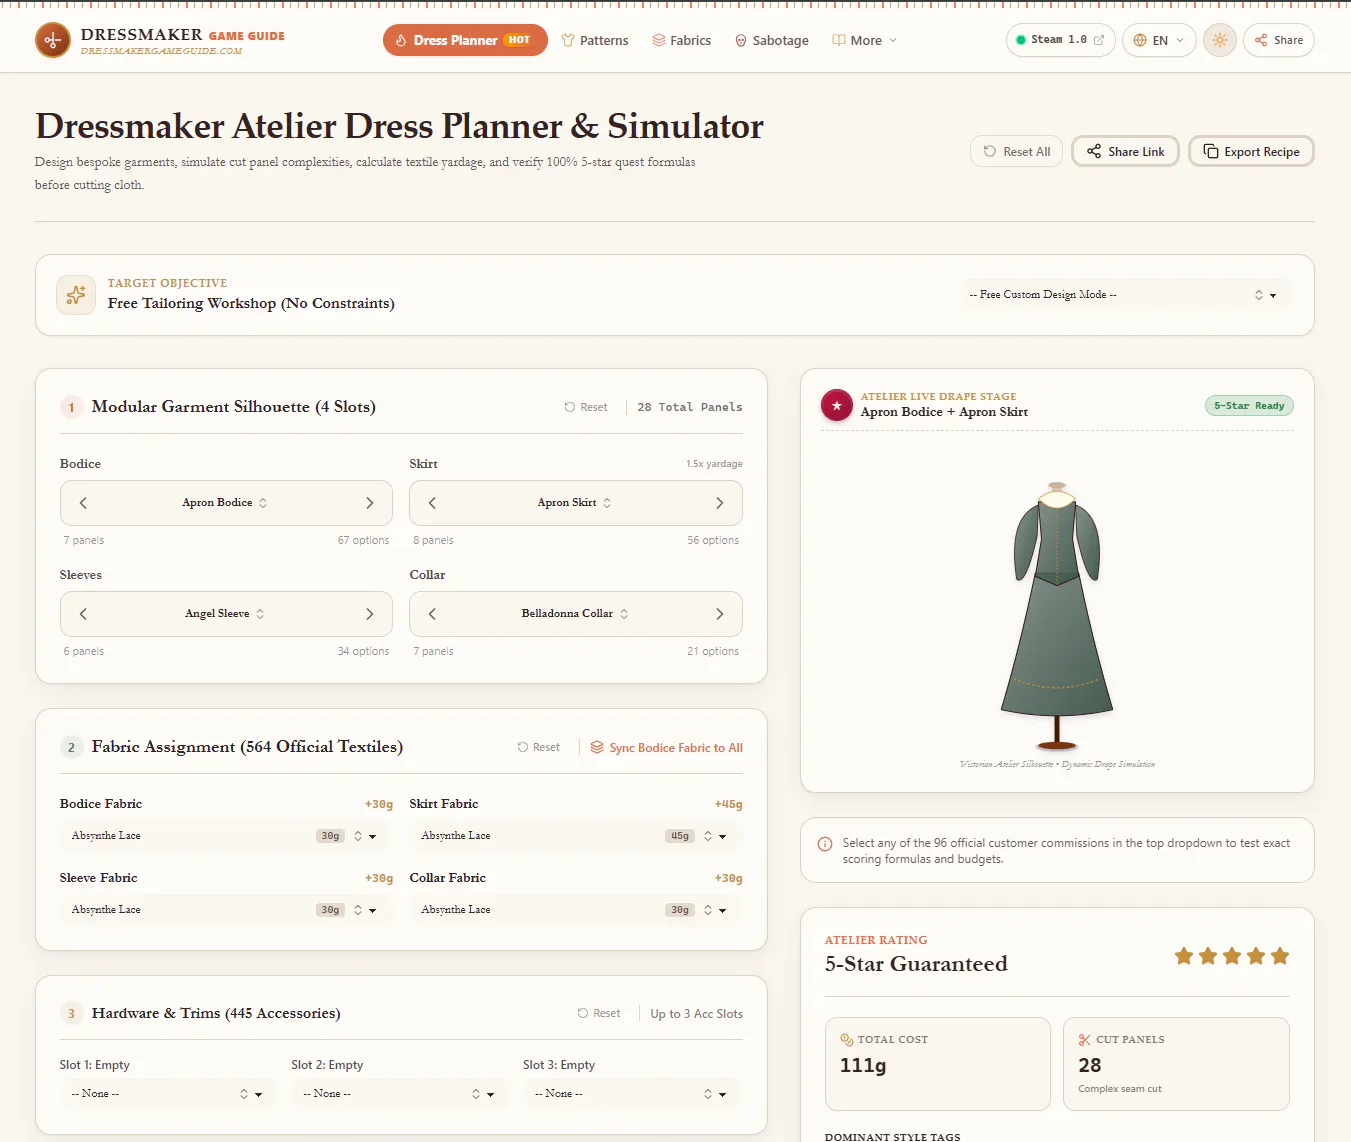Select next Sleeves option arrow
This screenshot has height=1142, width=1351.
(x=370, y=614)
